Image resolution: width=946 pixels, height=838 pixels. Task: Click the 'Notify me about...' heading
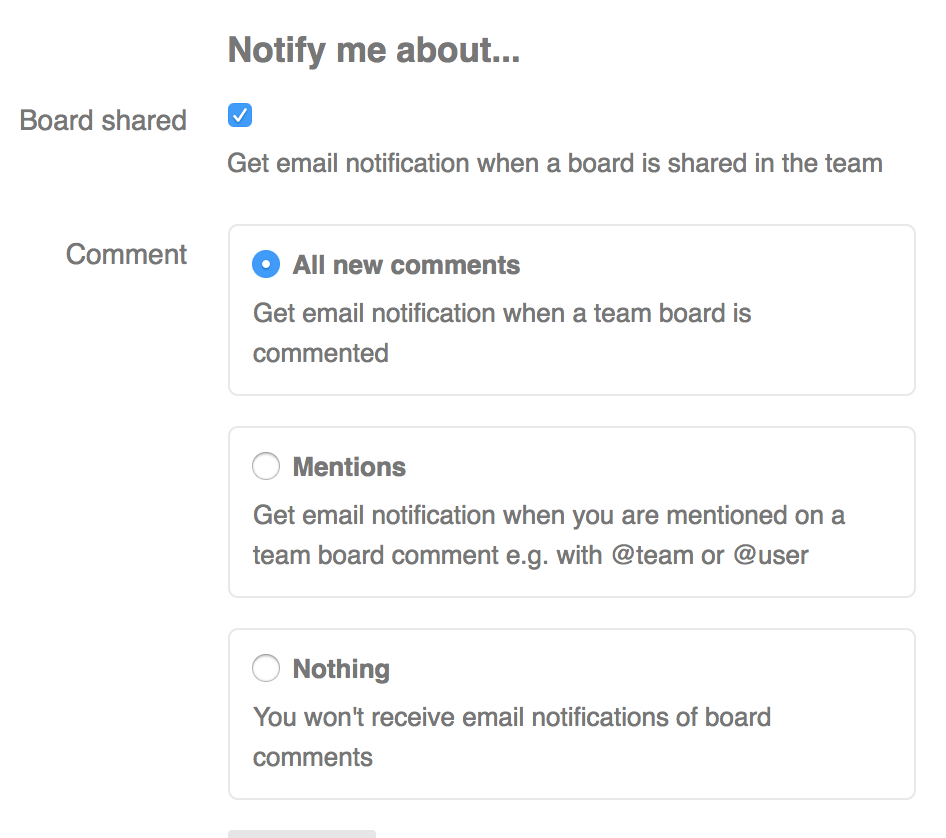tap(373, 49)
